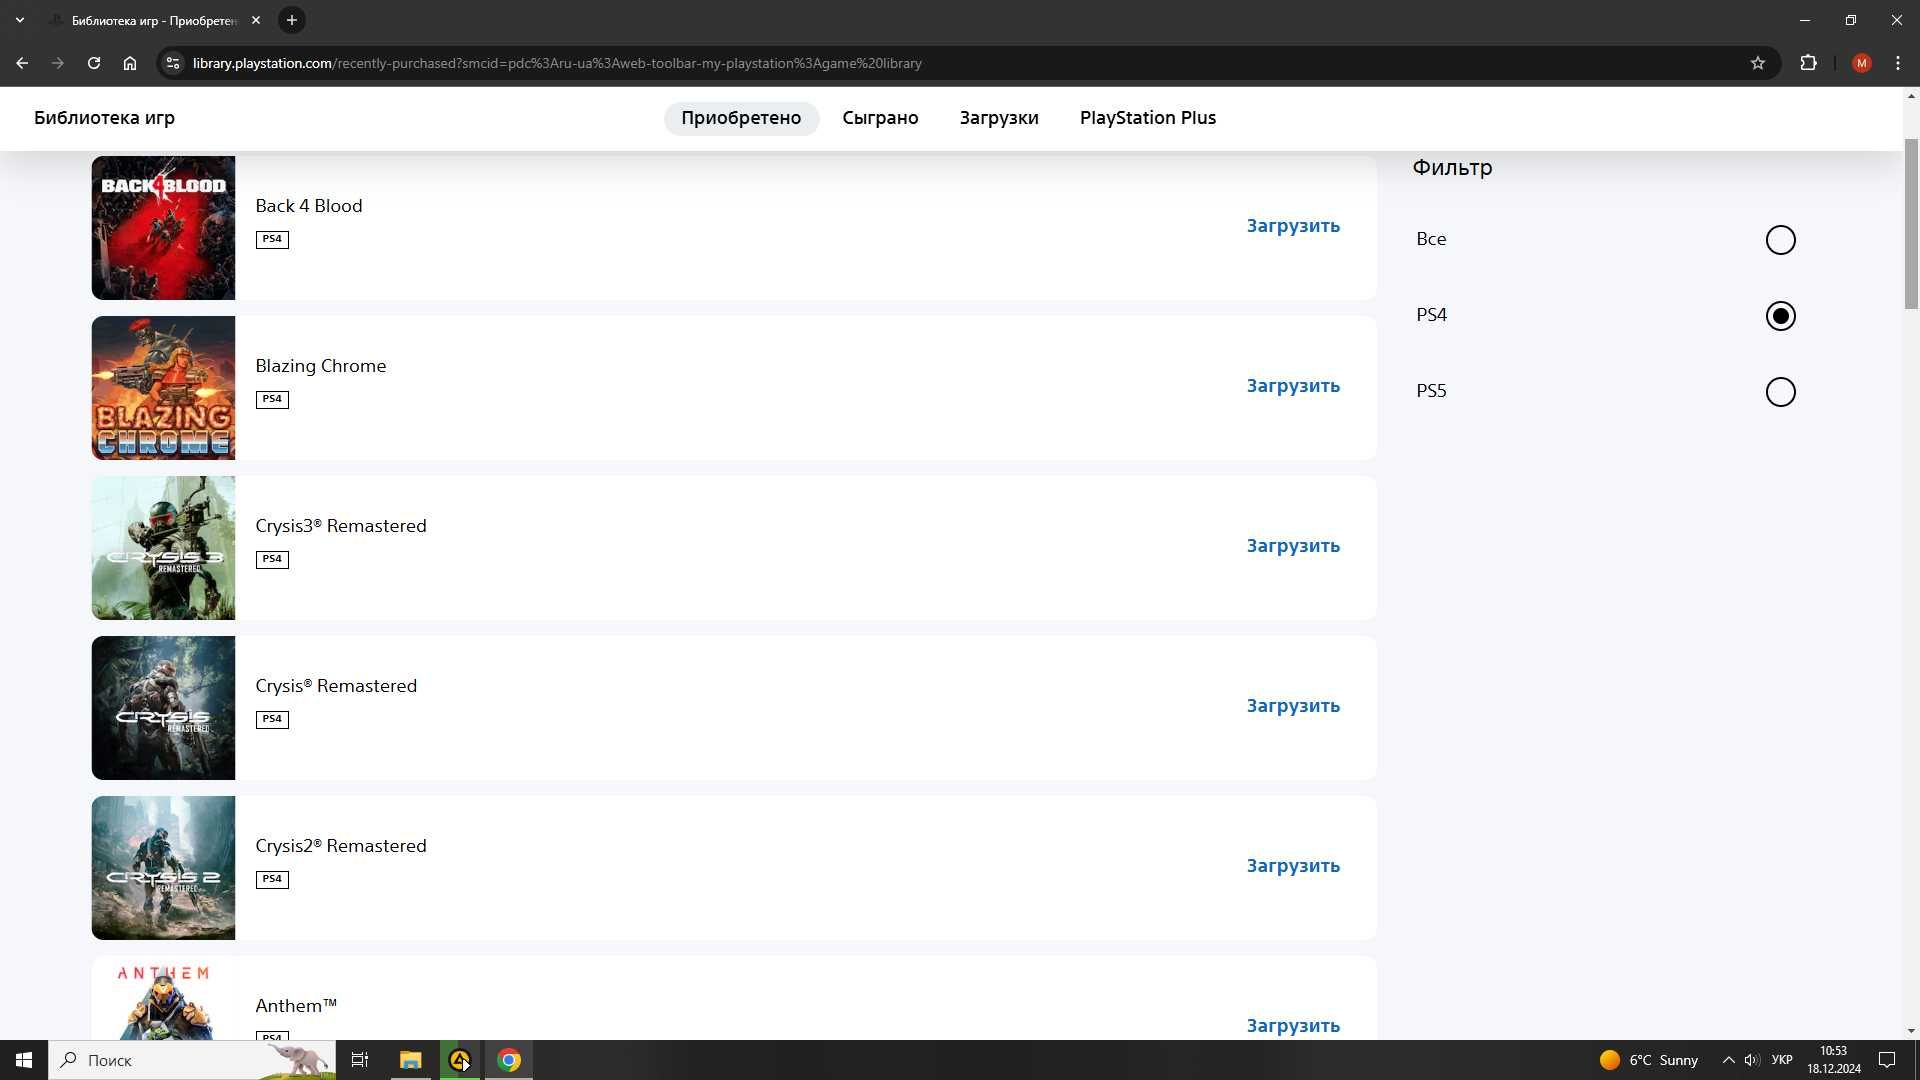Expand hidden system tray icons chevron
Viewport: 1920px width, 1080px height.
[x=1728, y=1060]
